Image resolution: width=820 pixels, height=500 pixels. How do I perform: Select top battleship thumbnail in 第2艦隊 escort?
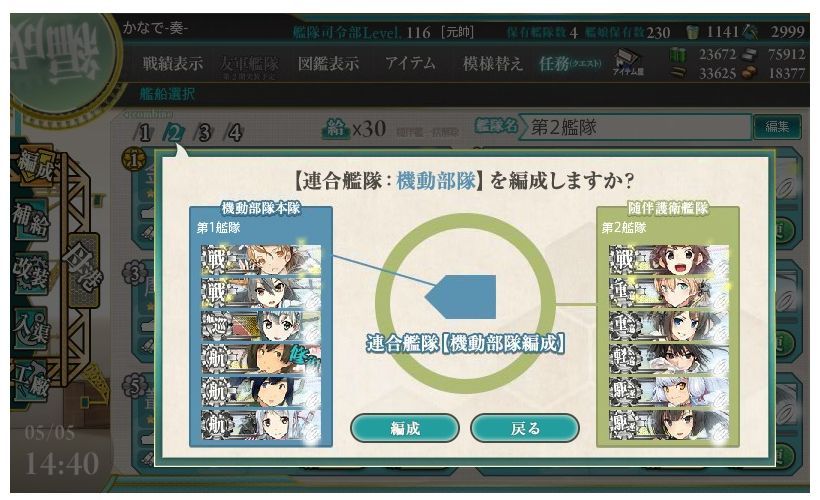[668, 259]
